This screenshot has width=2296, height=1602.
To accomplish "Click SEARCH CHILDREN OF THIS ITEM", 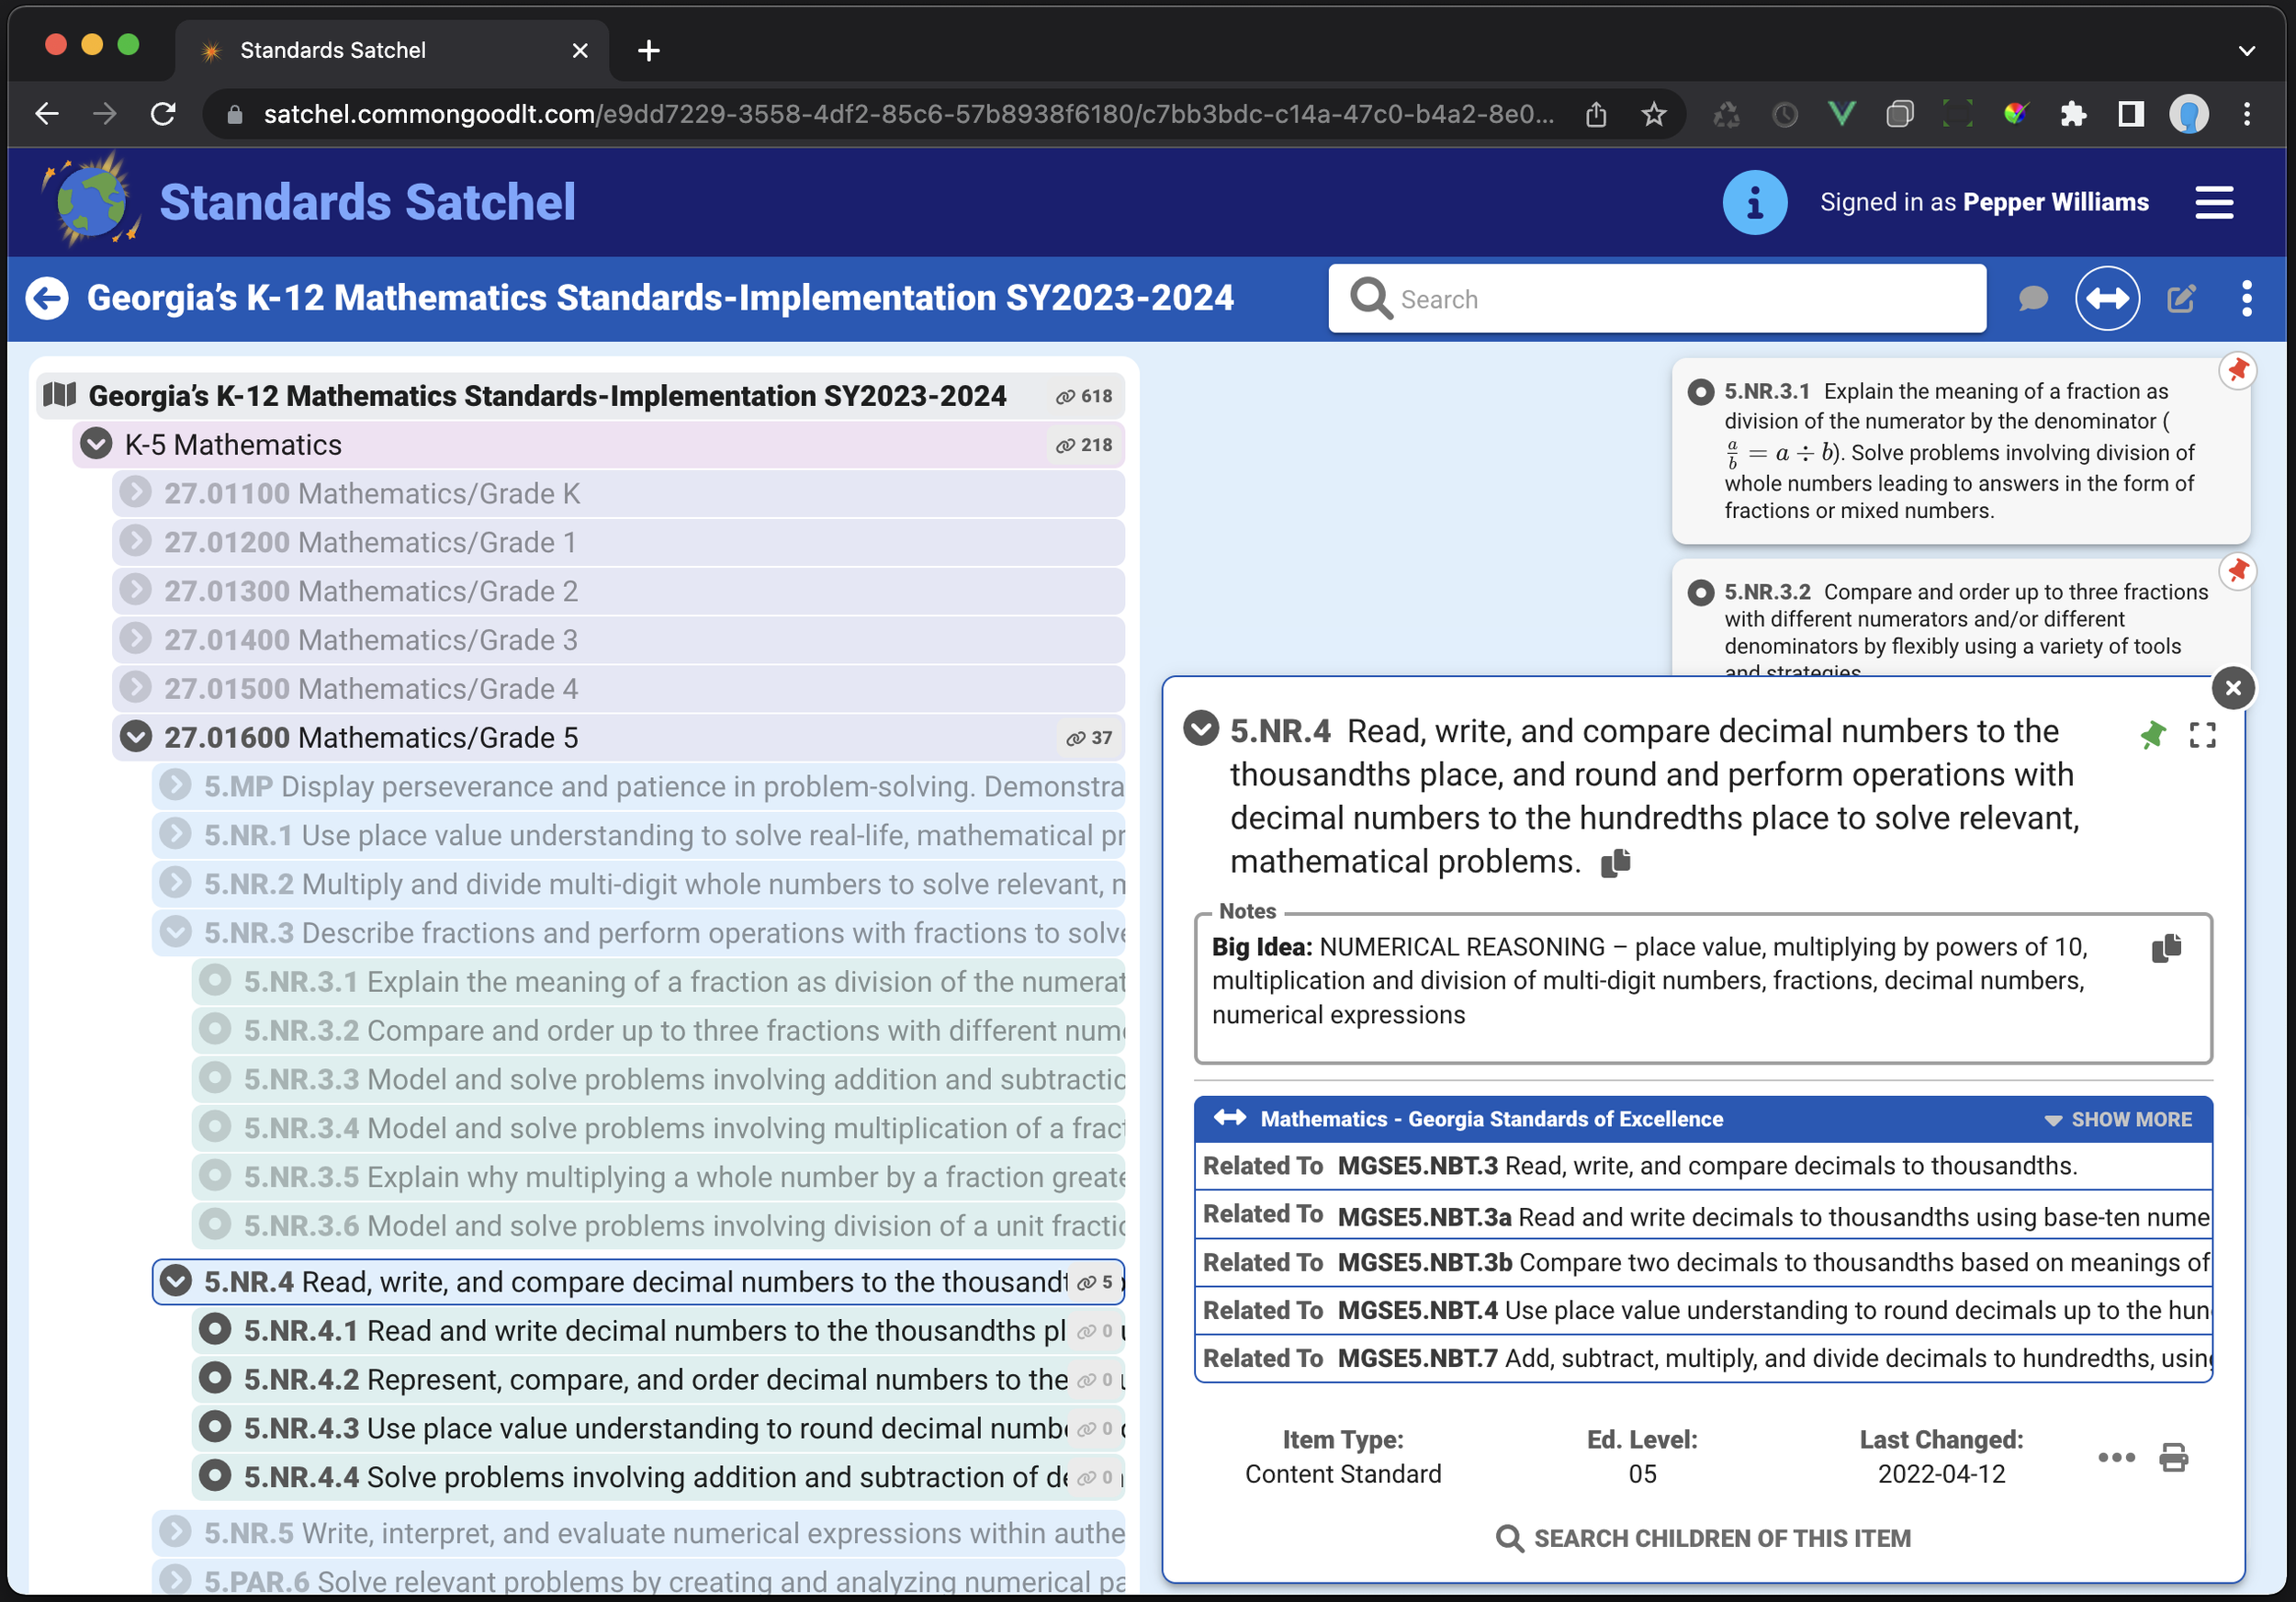I will pos(1704,1538).
